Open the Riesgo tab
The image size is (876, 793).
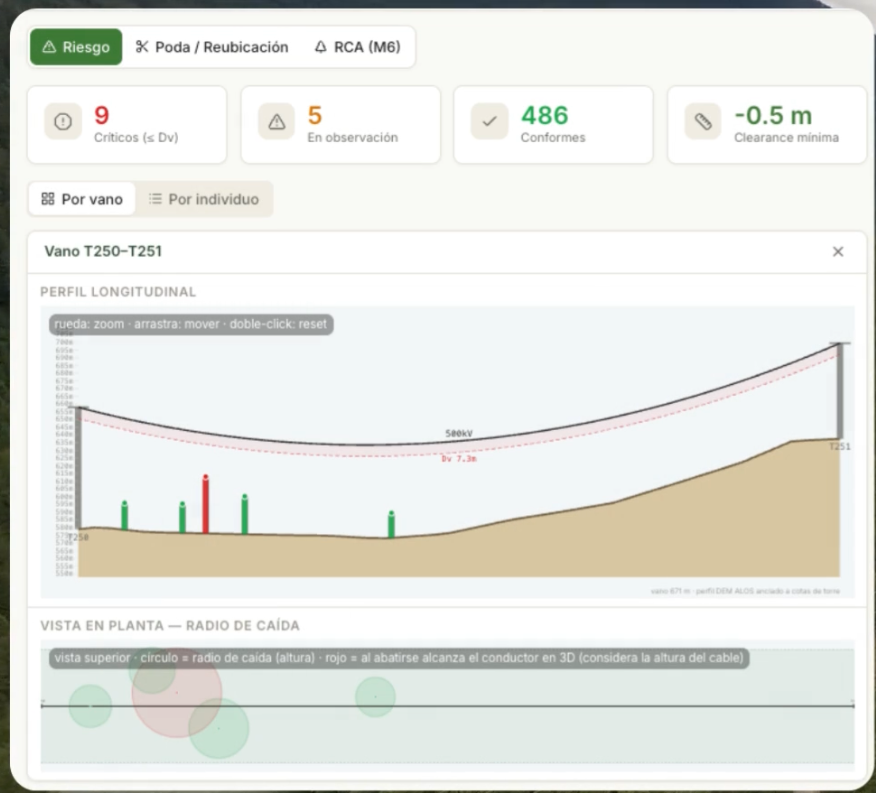coord(76,47)
